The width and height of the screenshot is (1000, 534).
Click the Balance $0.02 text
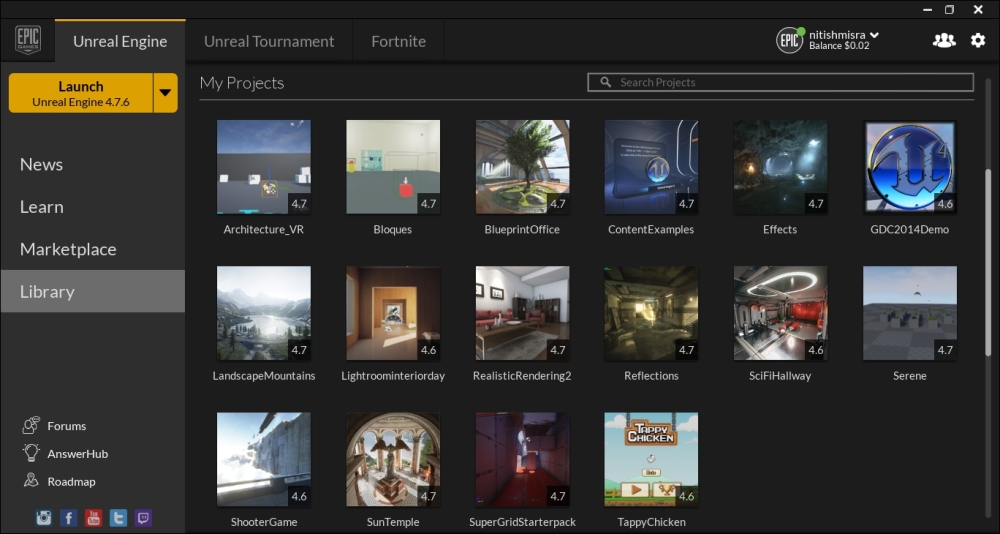tap(839, 46)
